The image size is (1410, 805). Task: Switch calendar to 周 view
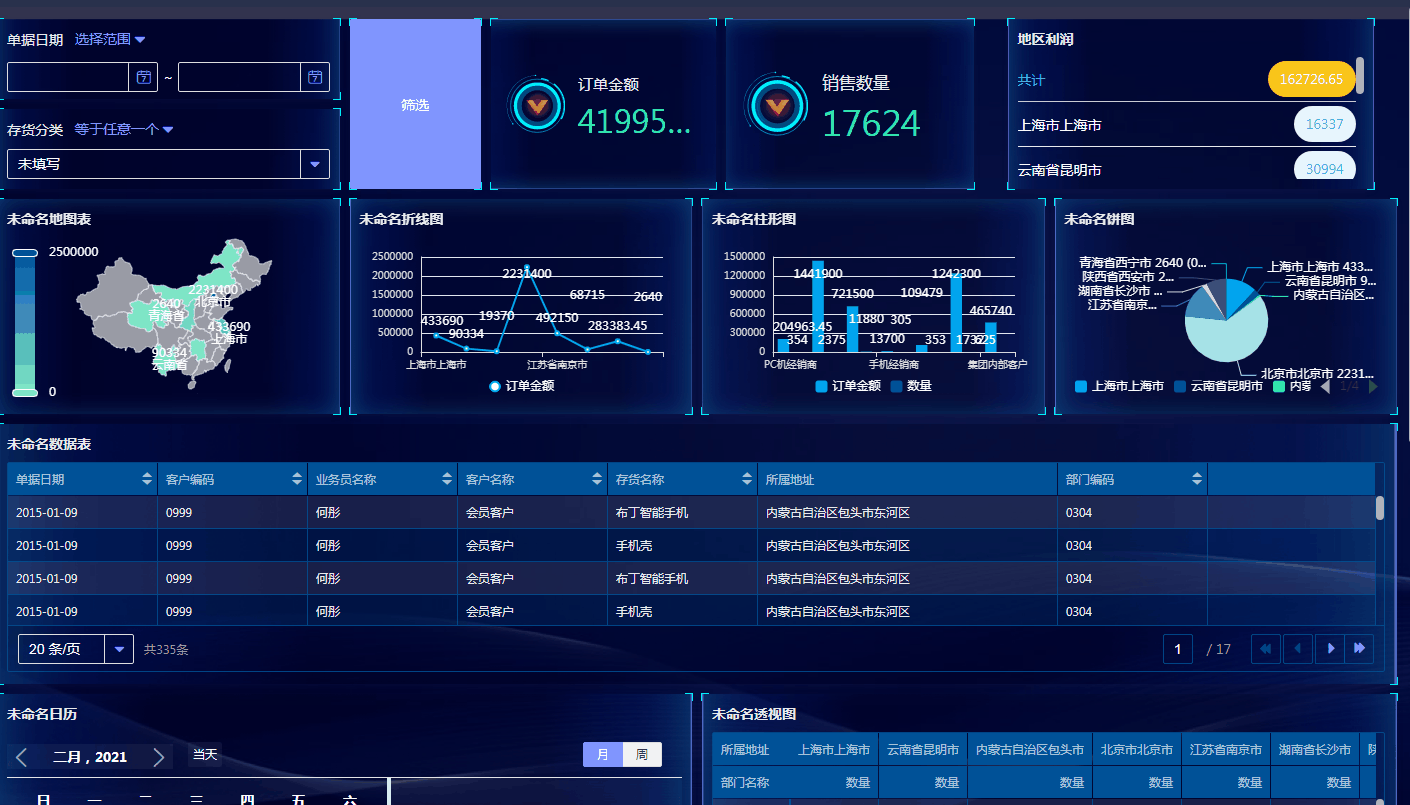coord(642,755)
